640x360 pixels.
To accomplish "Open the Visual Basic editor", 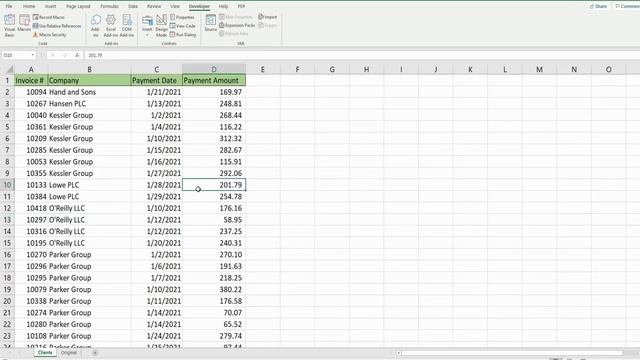I will coord(9,26).
